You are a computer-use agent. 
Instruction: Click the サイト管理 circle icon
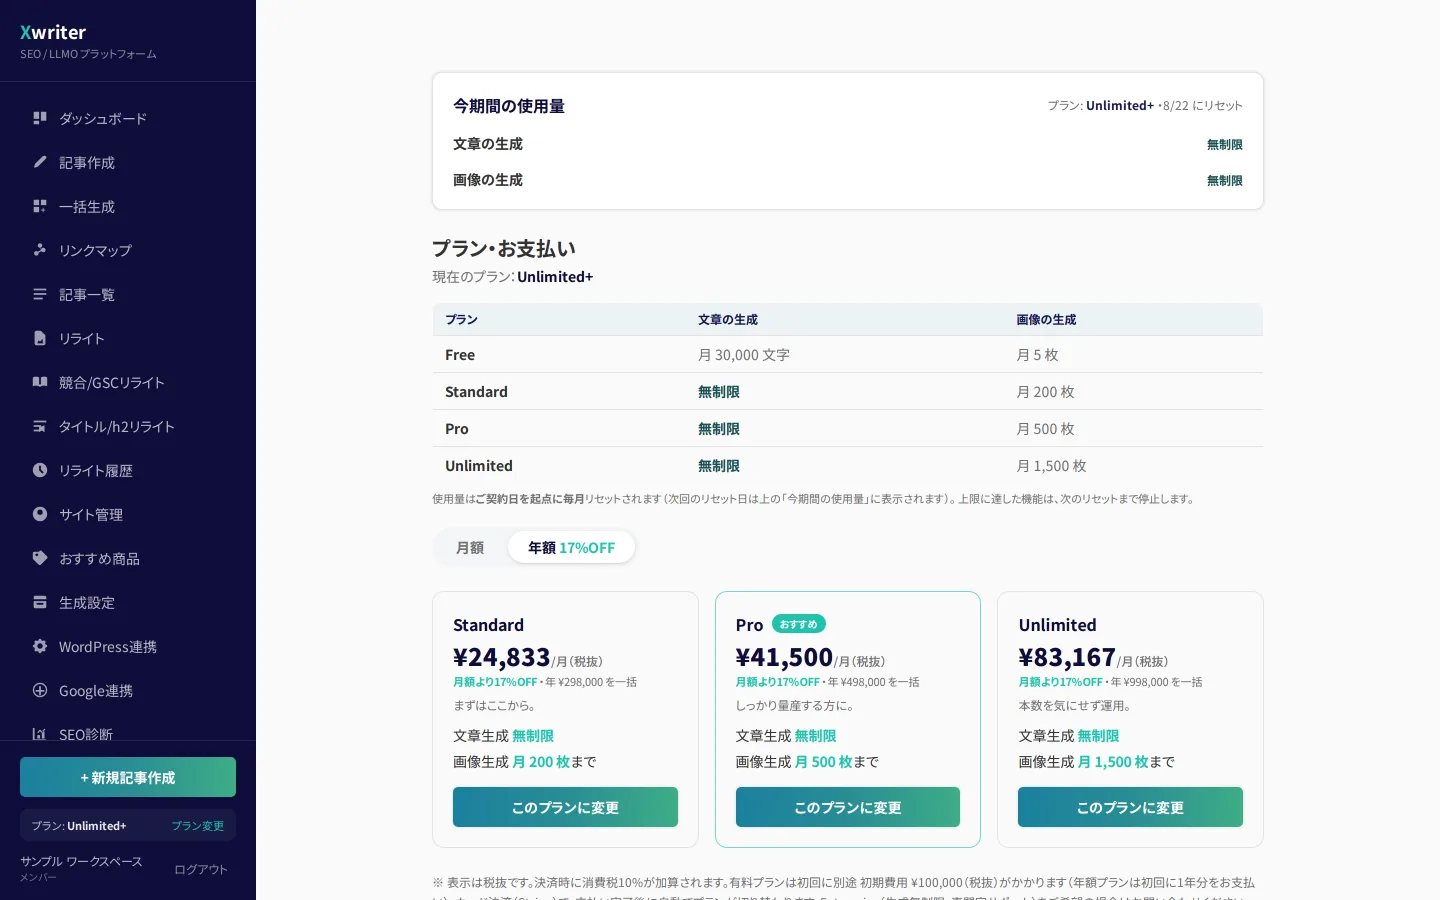40,514
